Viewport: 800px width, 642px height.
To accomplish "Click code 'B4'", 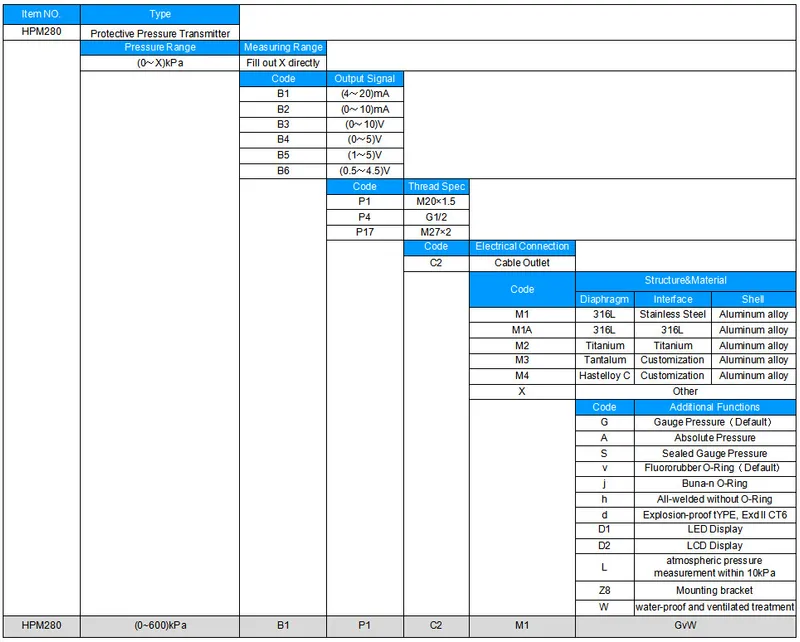I will [283, 140].
